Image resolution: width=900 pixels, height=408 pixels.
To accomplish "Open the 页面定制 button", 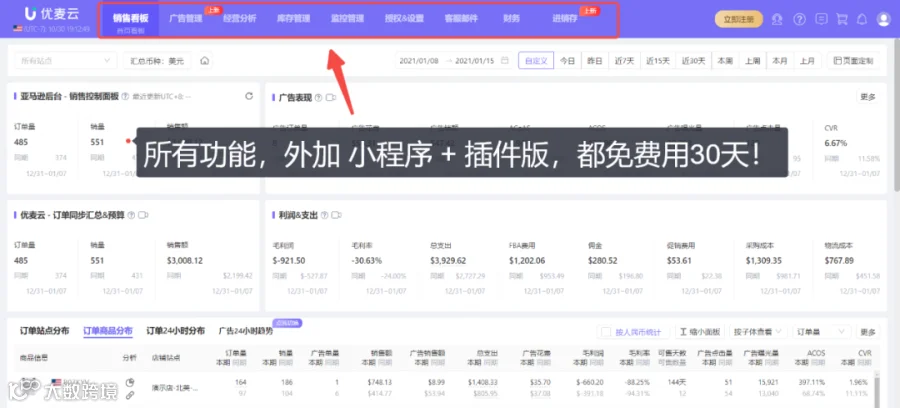I will coord(853,60).
